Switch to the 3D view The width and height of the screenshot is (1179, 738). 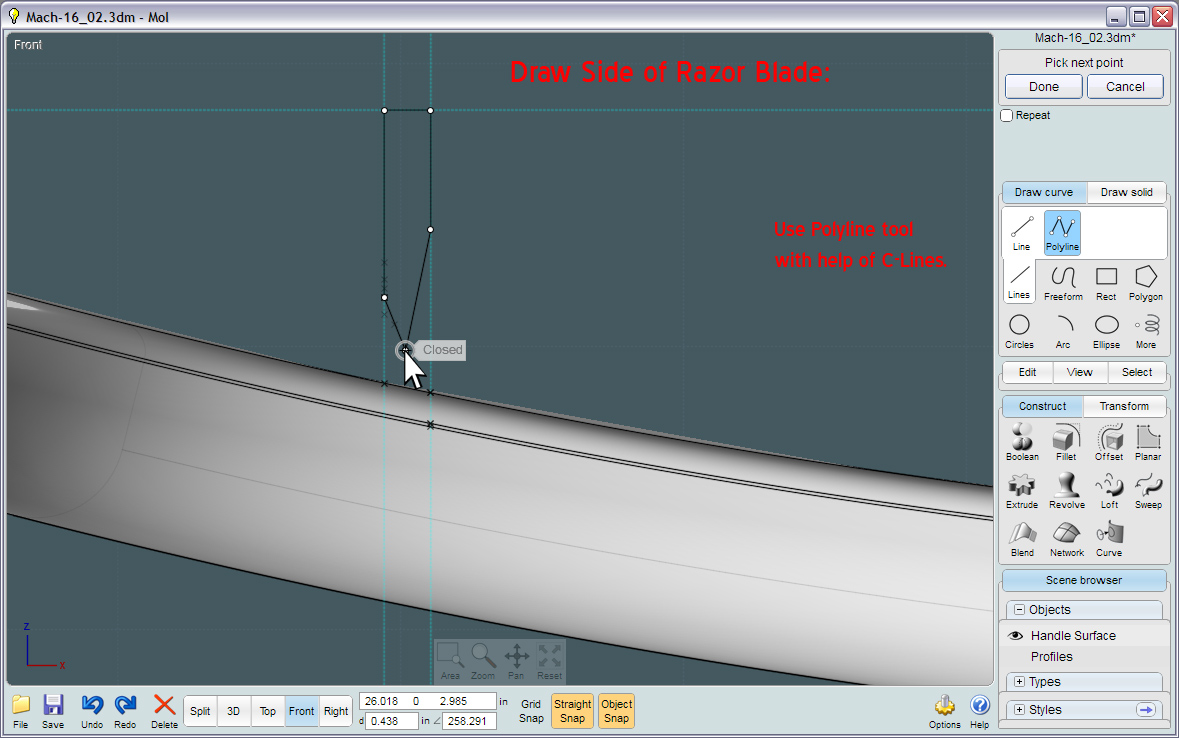pyautogui.click(x=233, y=711)
